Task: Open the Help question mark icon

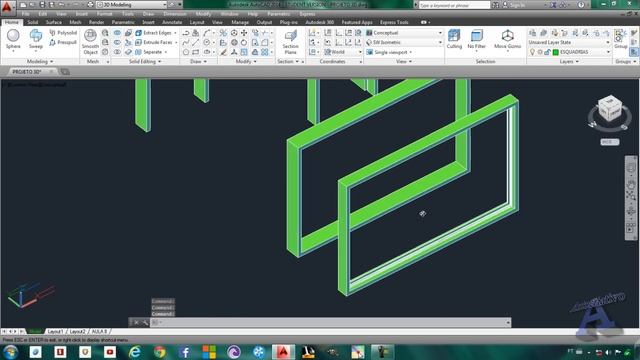Action: point(581,5)
